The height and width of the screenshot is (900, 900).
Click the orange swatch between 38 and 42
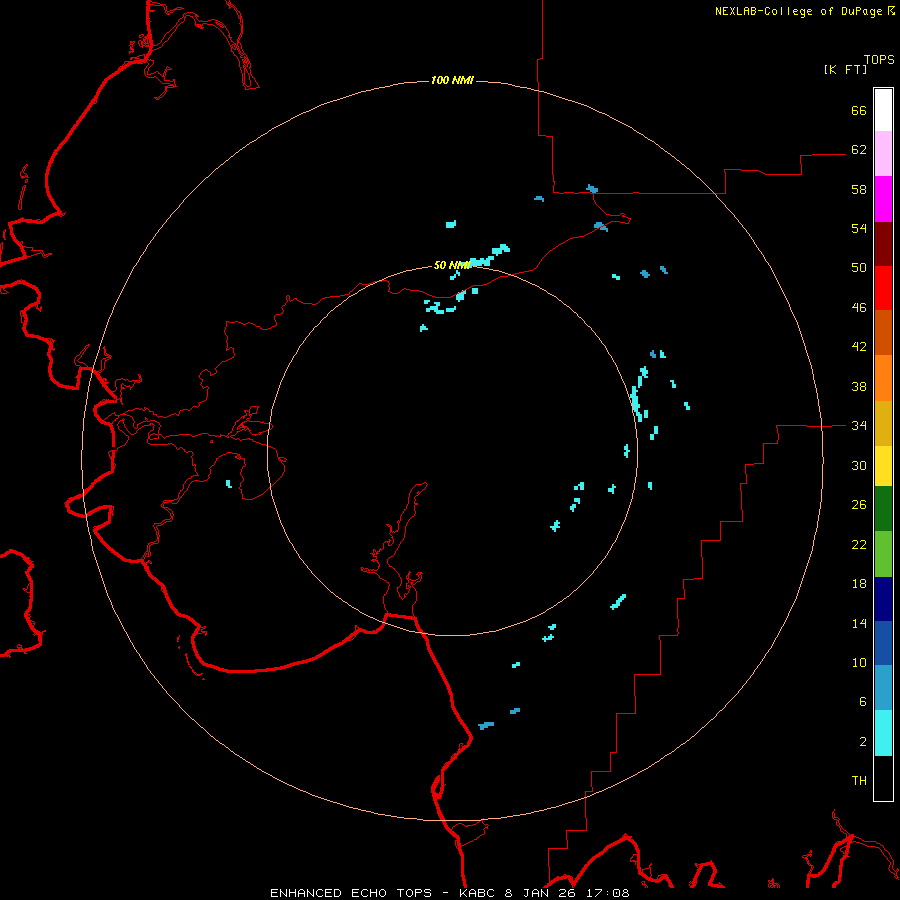883,378
